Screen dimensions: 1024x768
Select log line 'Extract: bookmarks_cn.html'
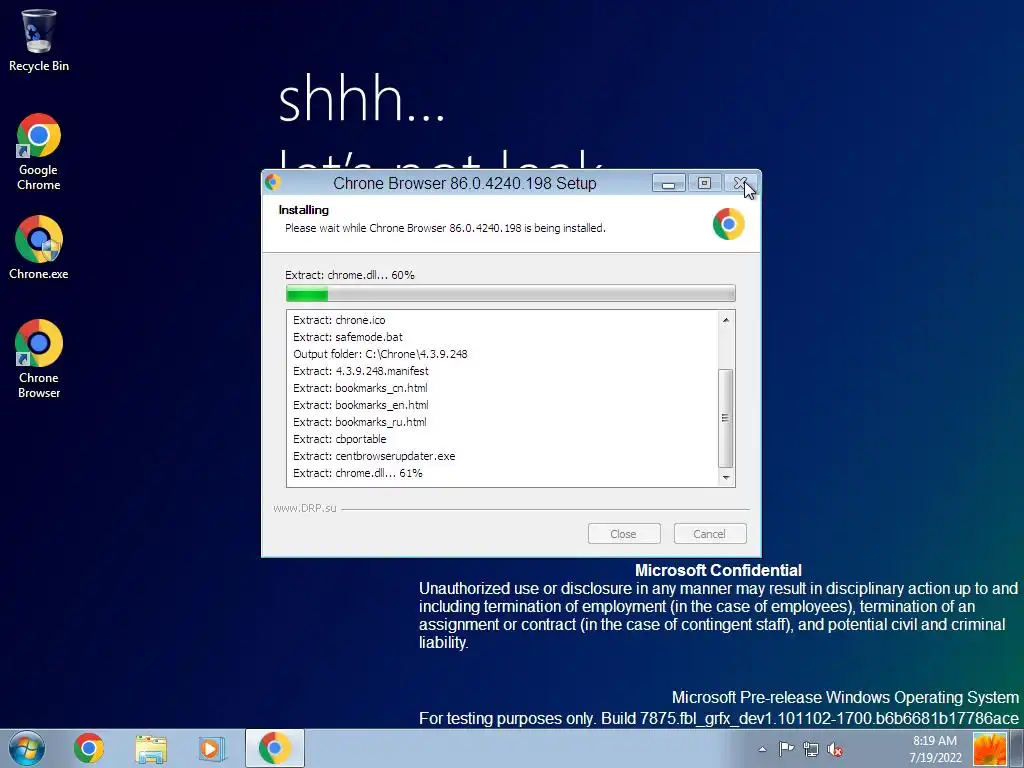click(x=360, y=388)
